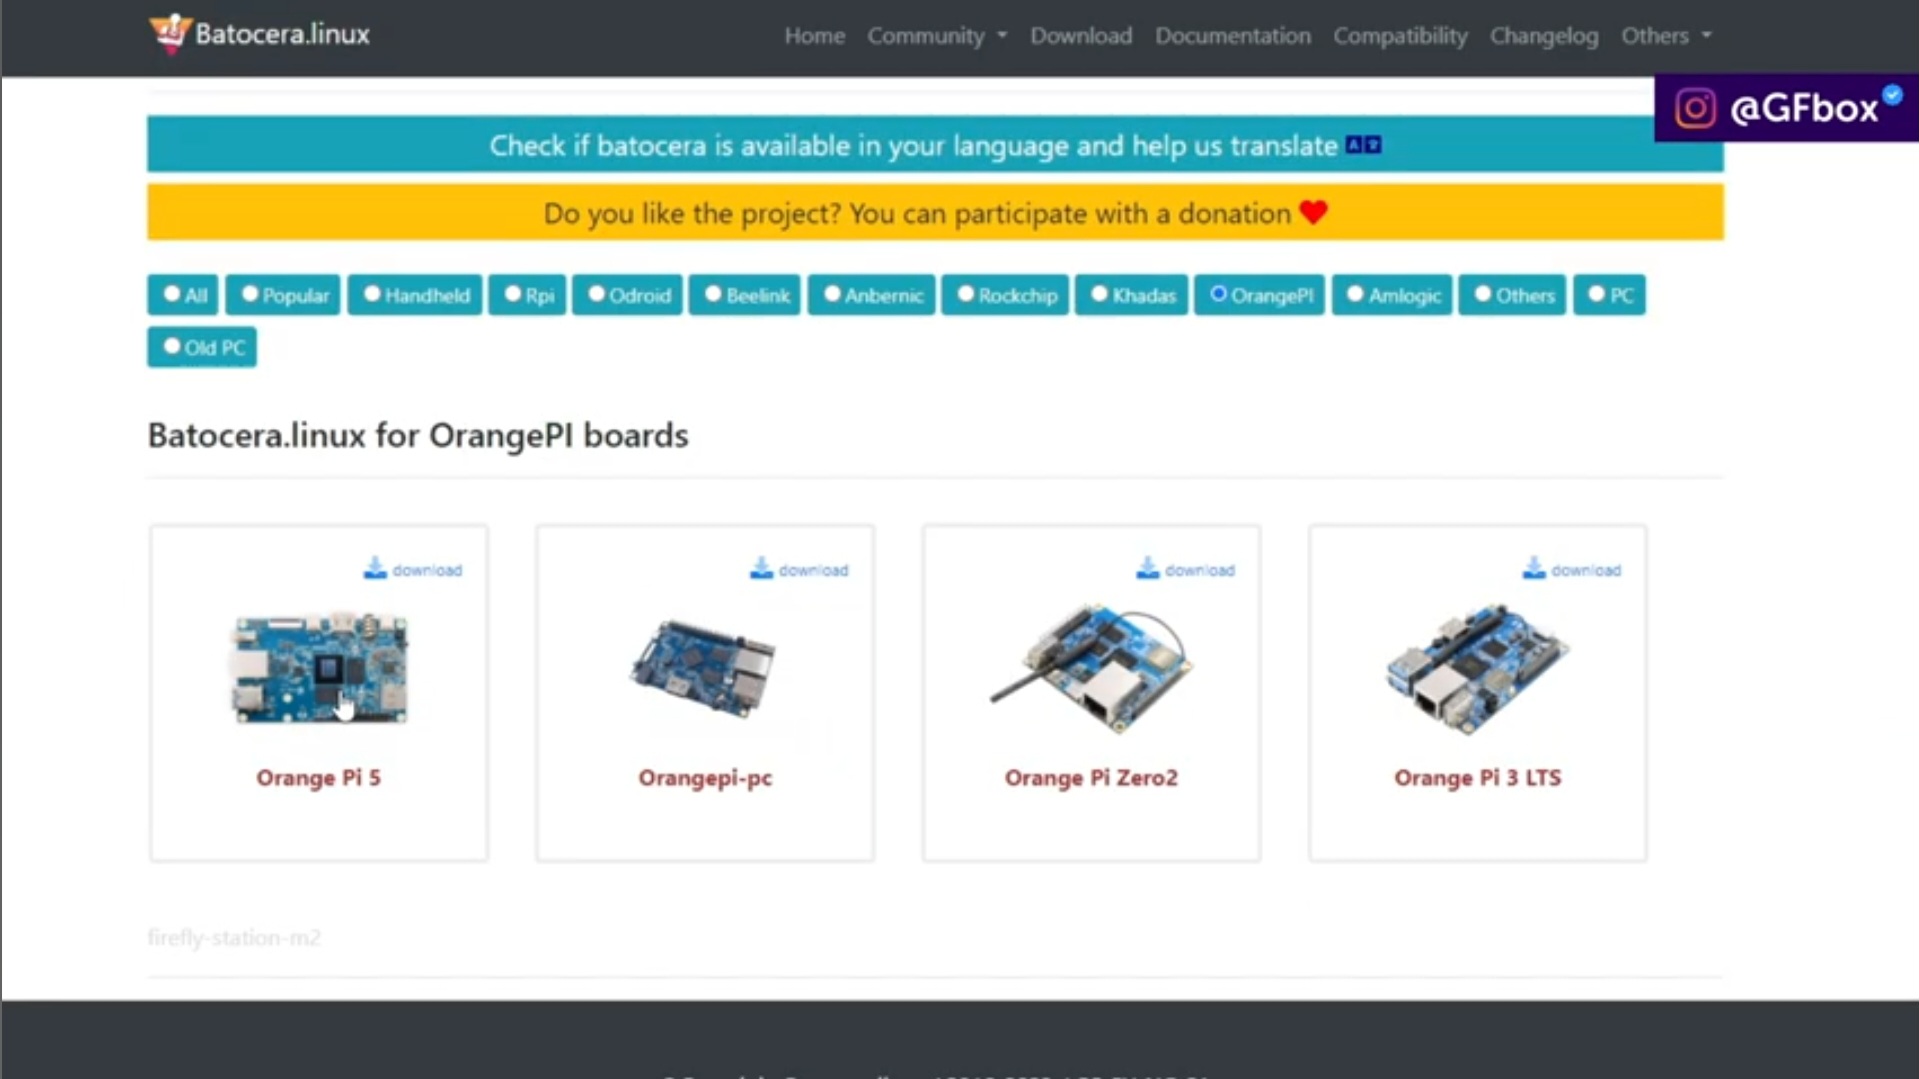The height and width of the screenshot is (1079, 1919).
Task: Click the download icon for Orange Pi 3 LTS
Action: coord(1533,567)
